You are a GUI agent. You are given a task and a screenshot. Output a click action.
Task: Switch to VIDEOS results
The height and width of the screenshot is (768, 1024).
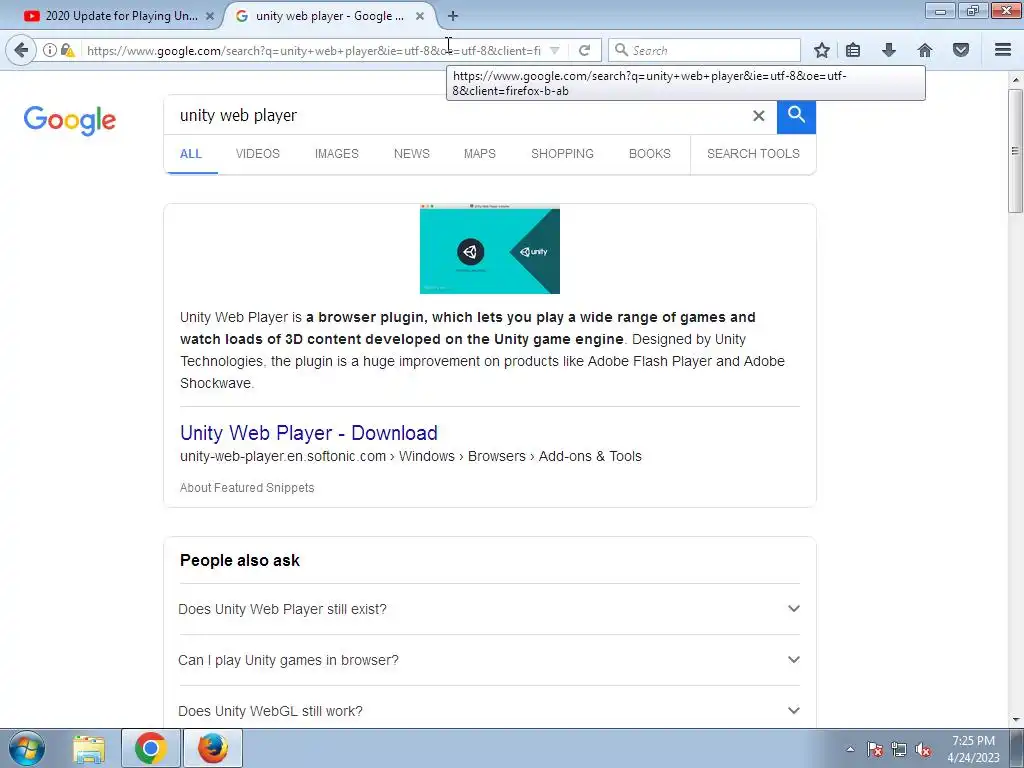pos(258,154)
